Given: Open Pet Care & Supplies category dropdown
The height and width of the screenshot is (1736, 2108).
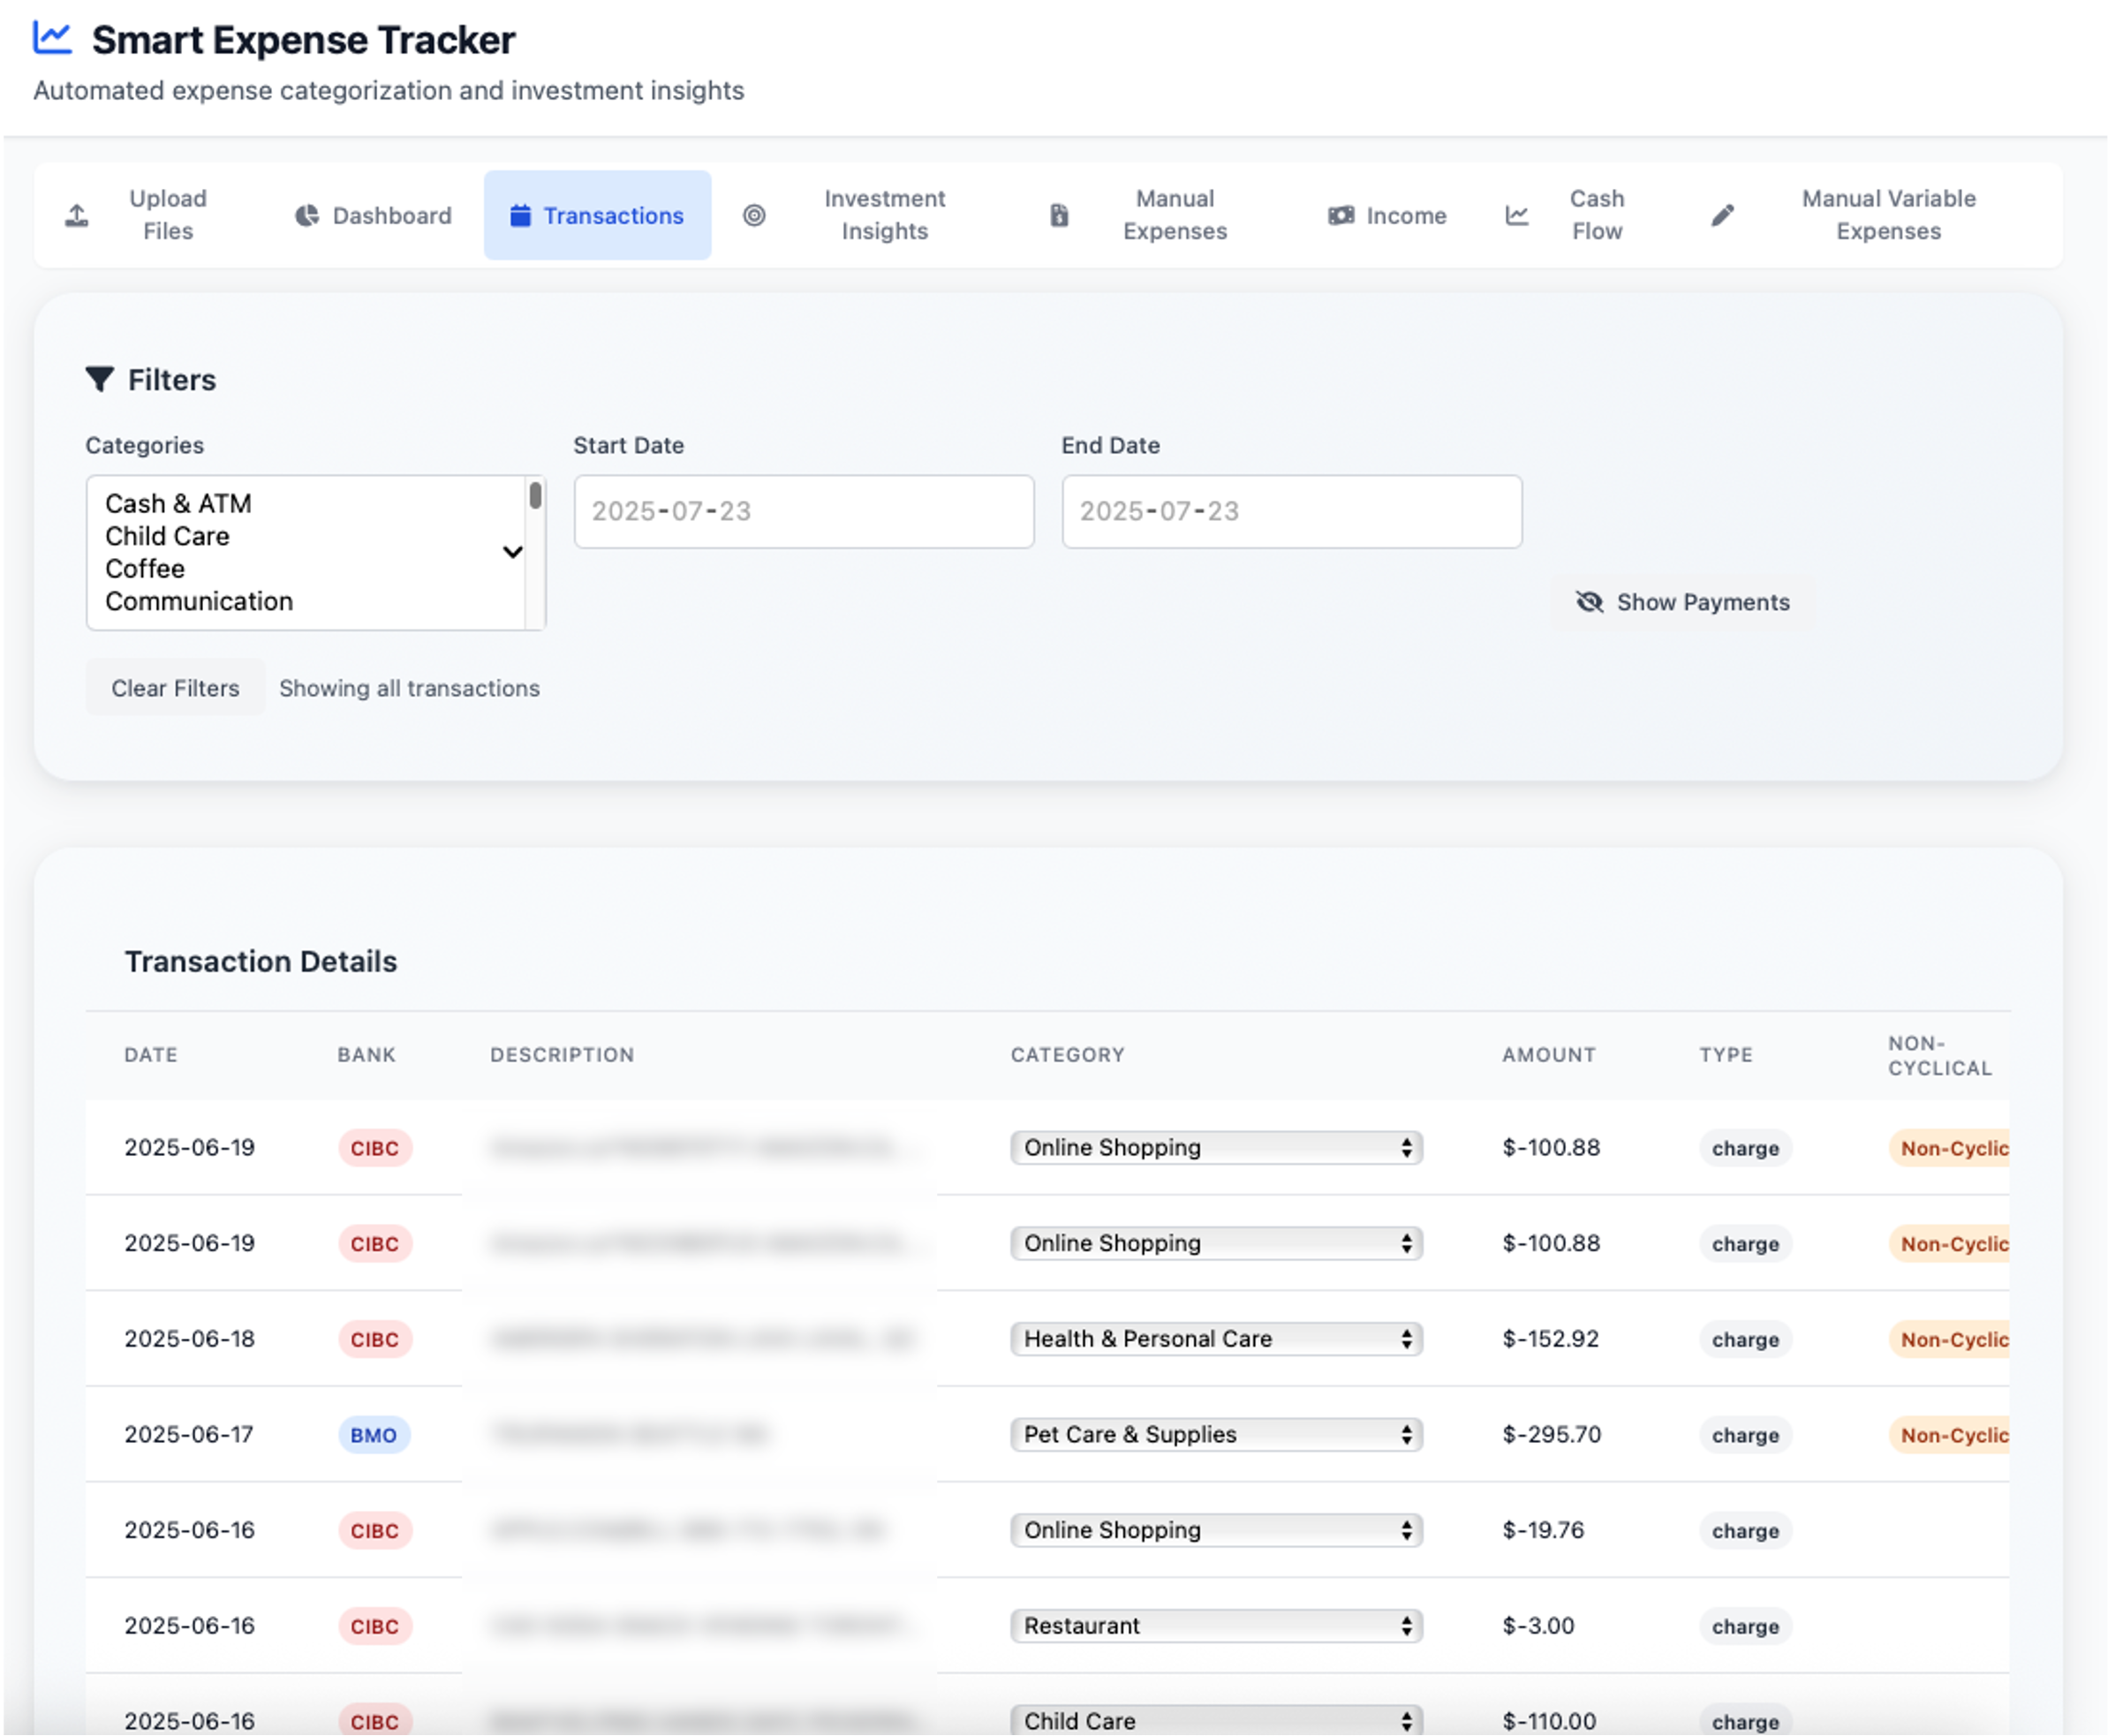Looking at the screenshot, I should tap(1215, 1434).
